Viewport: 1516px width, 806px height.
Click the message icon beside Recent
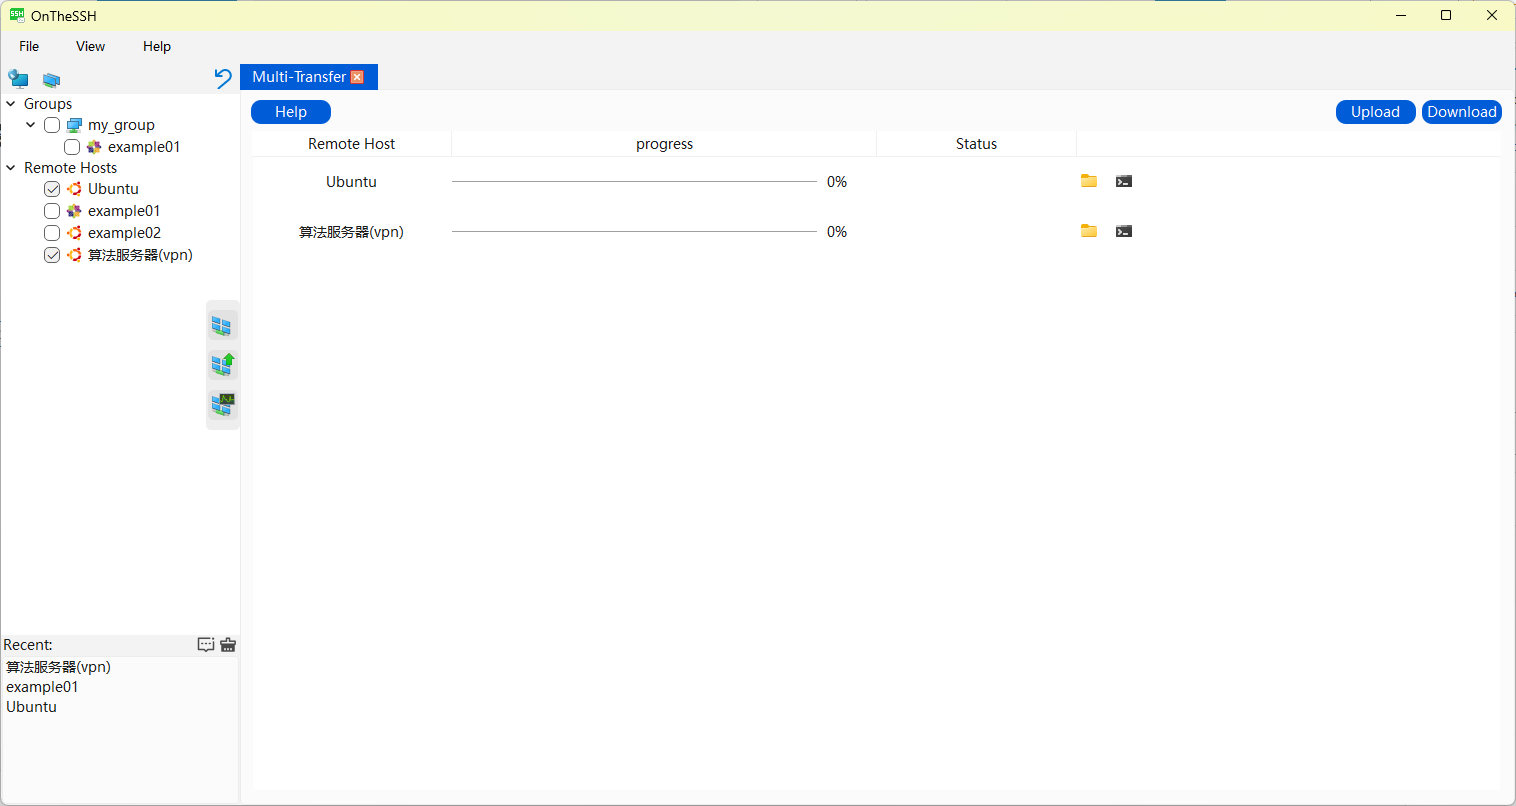pos(206,645)
